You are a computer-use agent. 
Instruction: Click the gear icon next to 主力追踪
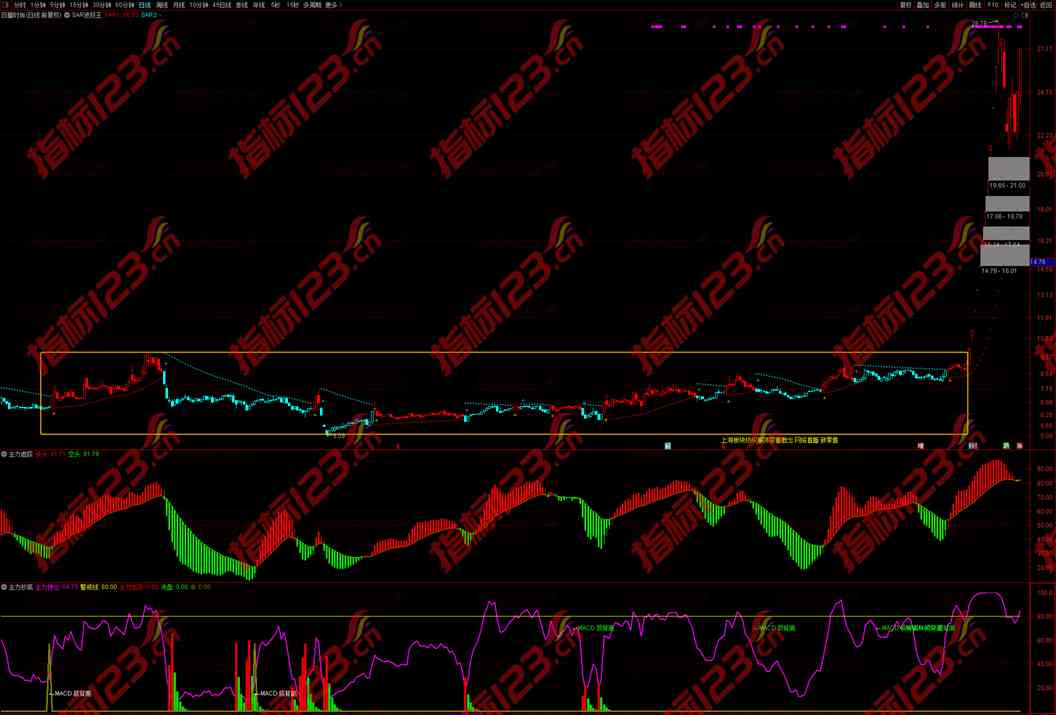pos(5,454)
